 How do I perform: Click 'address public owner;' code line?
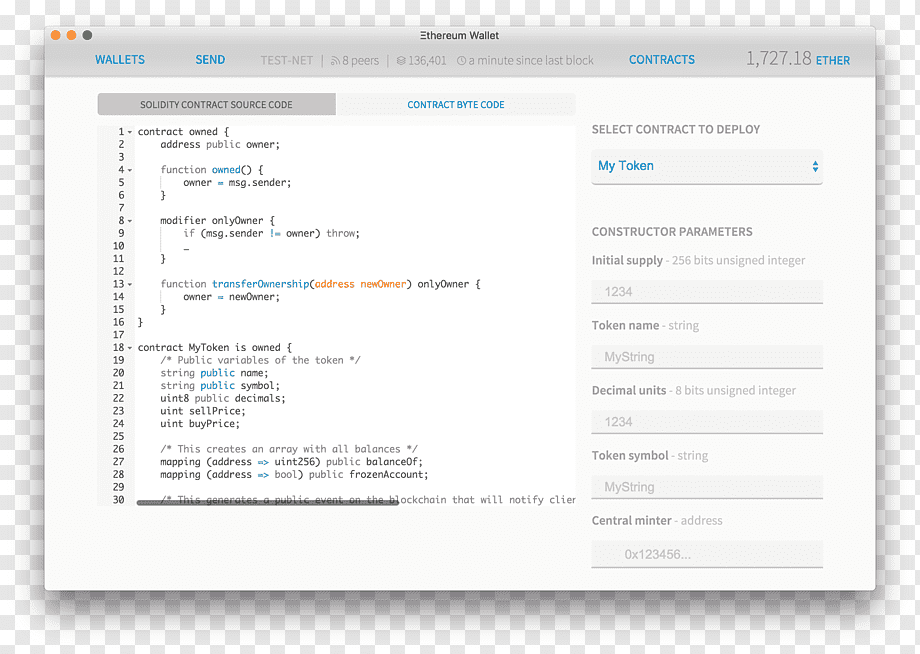tap(220, 144)
